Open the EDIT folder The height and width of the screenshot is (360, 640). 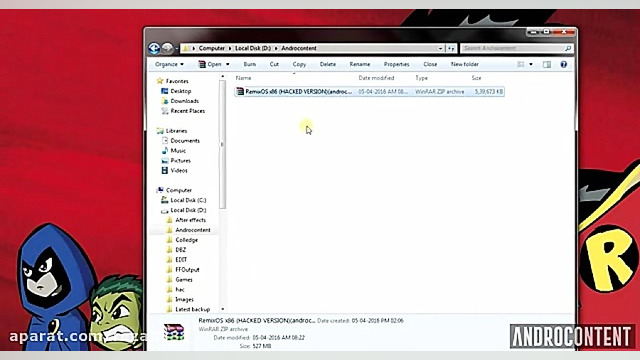click(x=181, y=260)
